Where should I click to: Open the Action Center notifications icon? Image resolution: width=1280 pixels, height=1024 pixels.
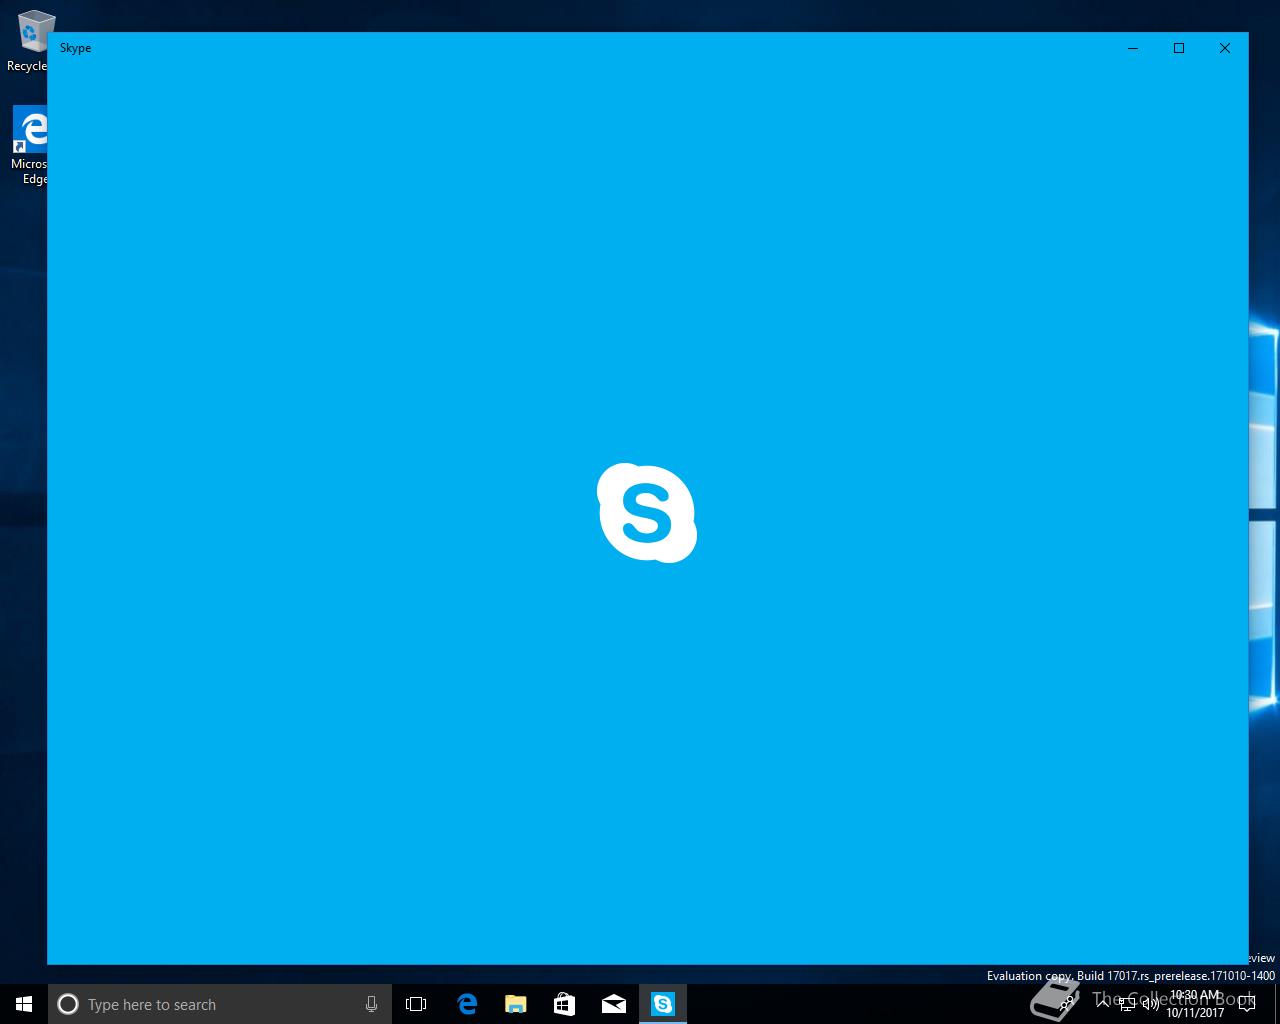tap(1246, 1004)
